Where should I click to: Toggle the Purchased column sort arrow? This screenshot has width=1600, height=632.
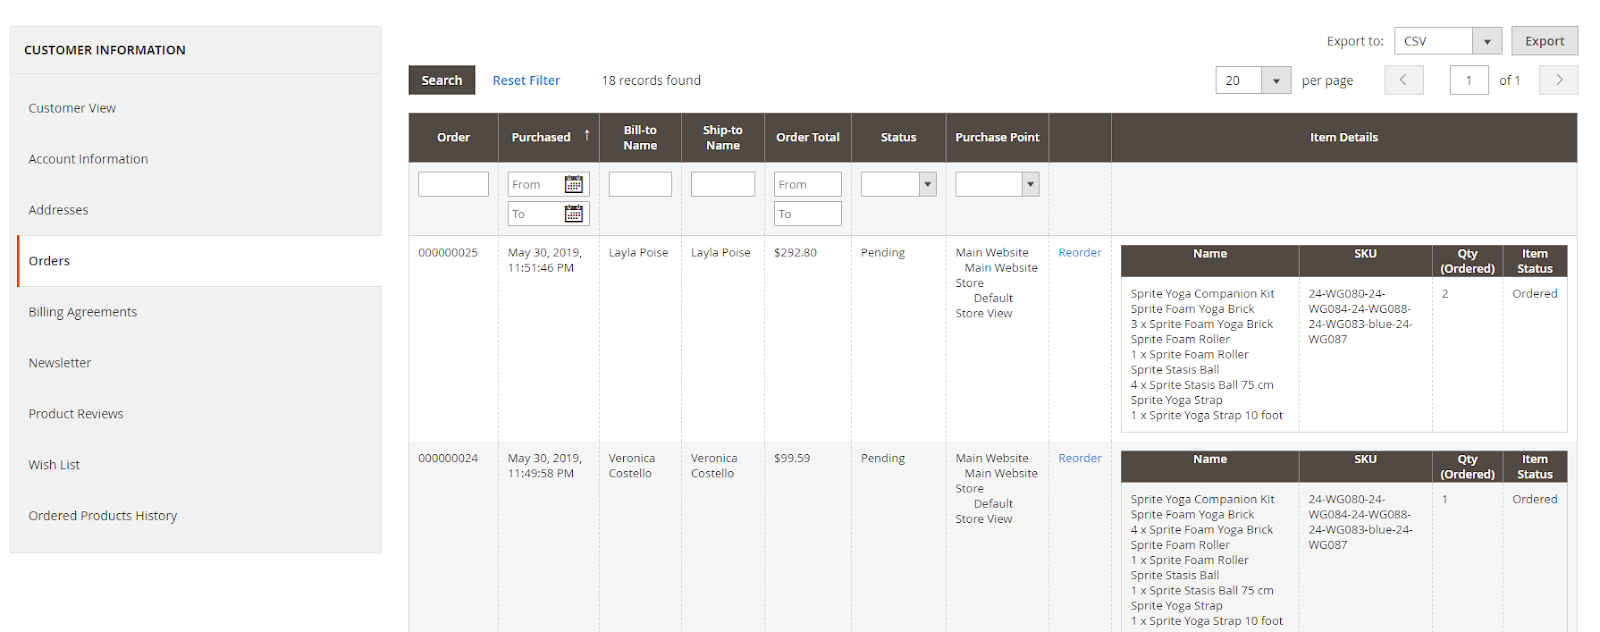click(x=587, y=136)
